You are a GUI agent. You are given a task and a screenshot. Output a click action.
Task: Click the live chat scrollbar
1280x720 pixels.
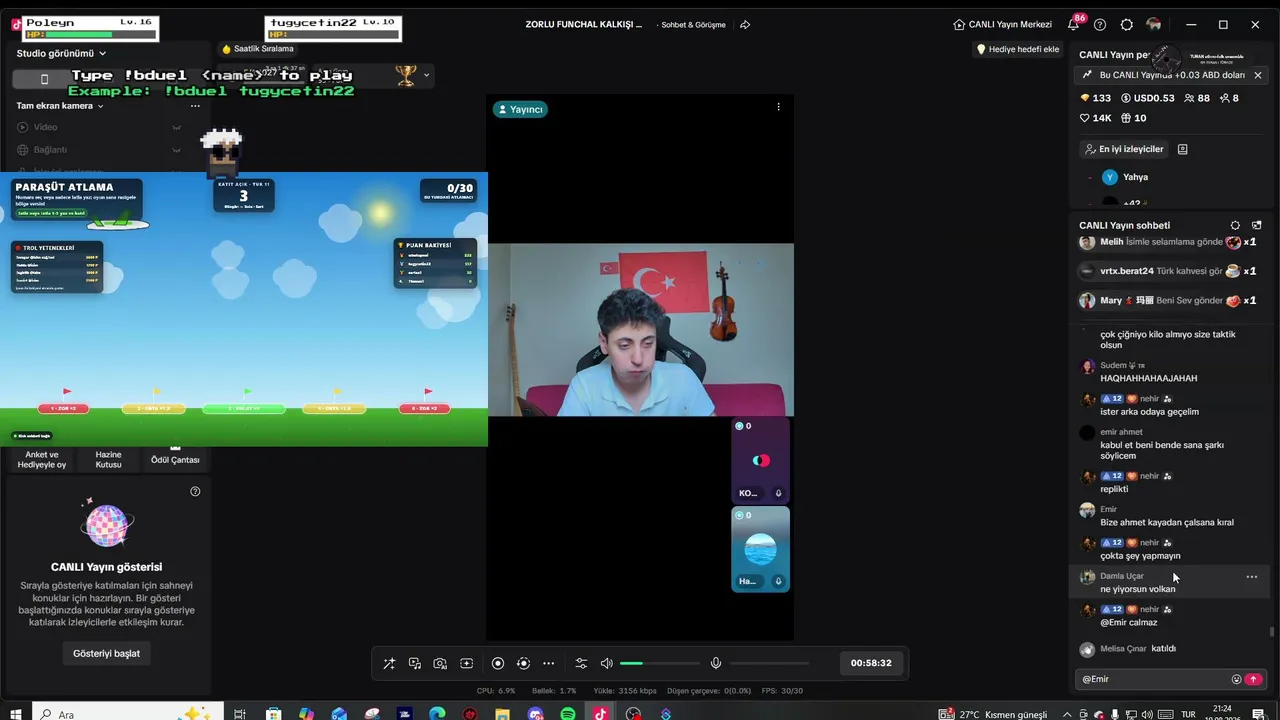(x=1272, y=632)
